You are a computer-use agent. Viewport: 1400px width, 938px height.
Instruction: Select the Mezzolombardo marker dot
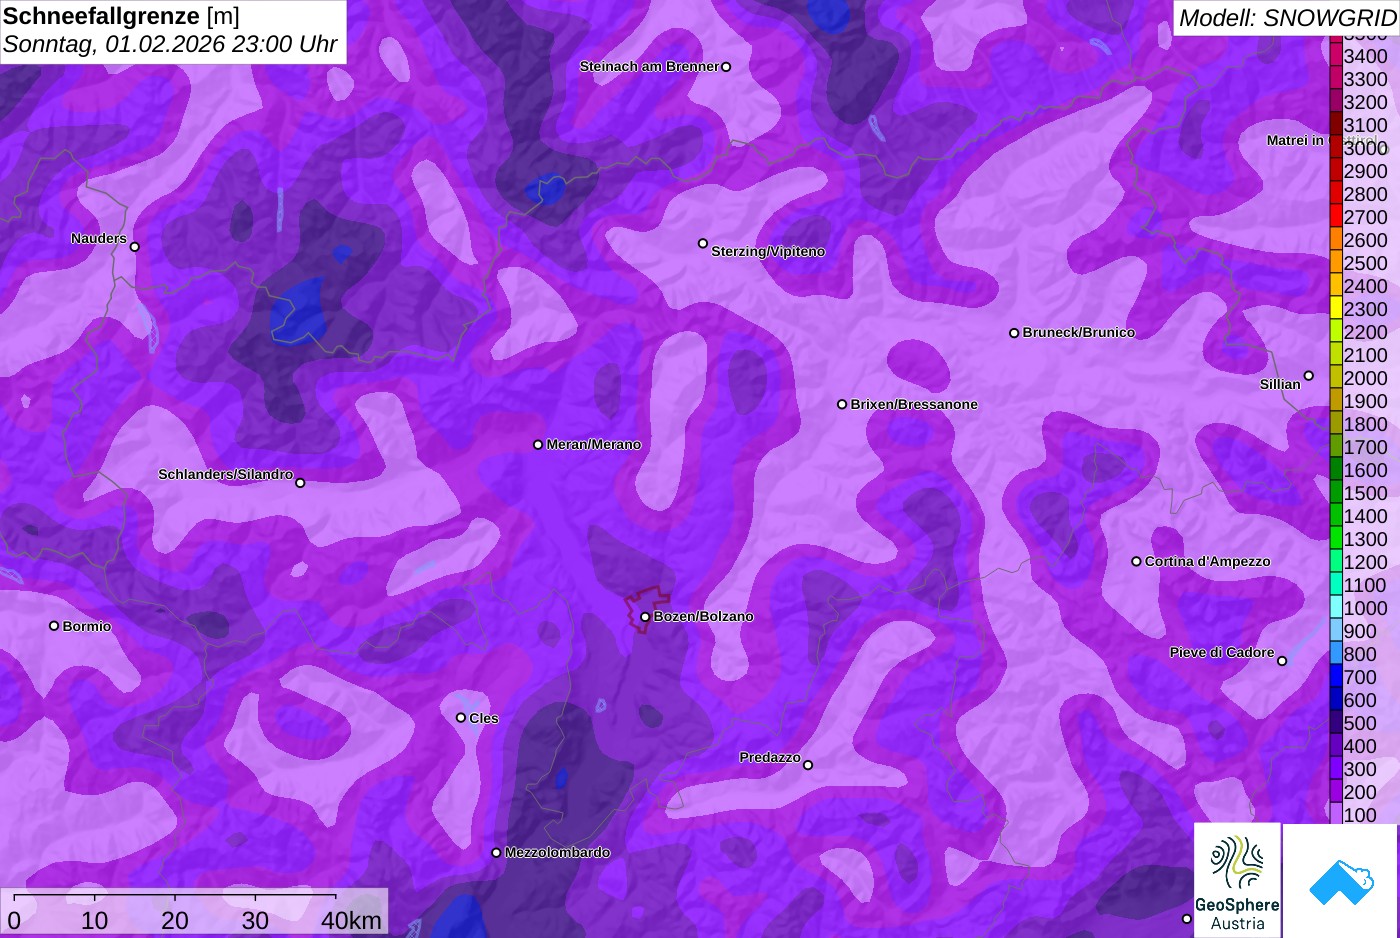(496, 853)
